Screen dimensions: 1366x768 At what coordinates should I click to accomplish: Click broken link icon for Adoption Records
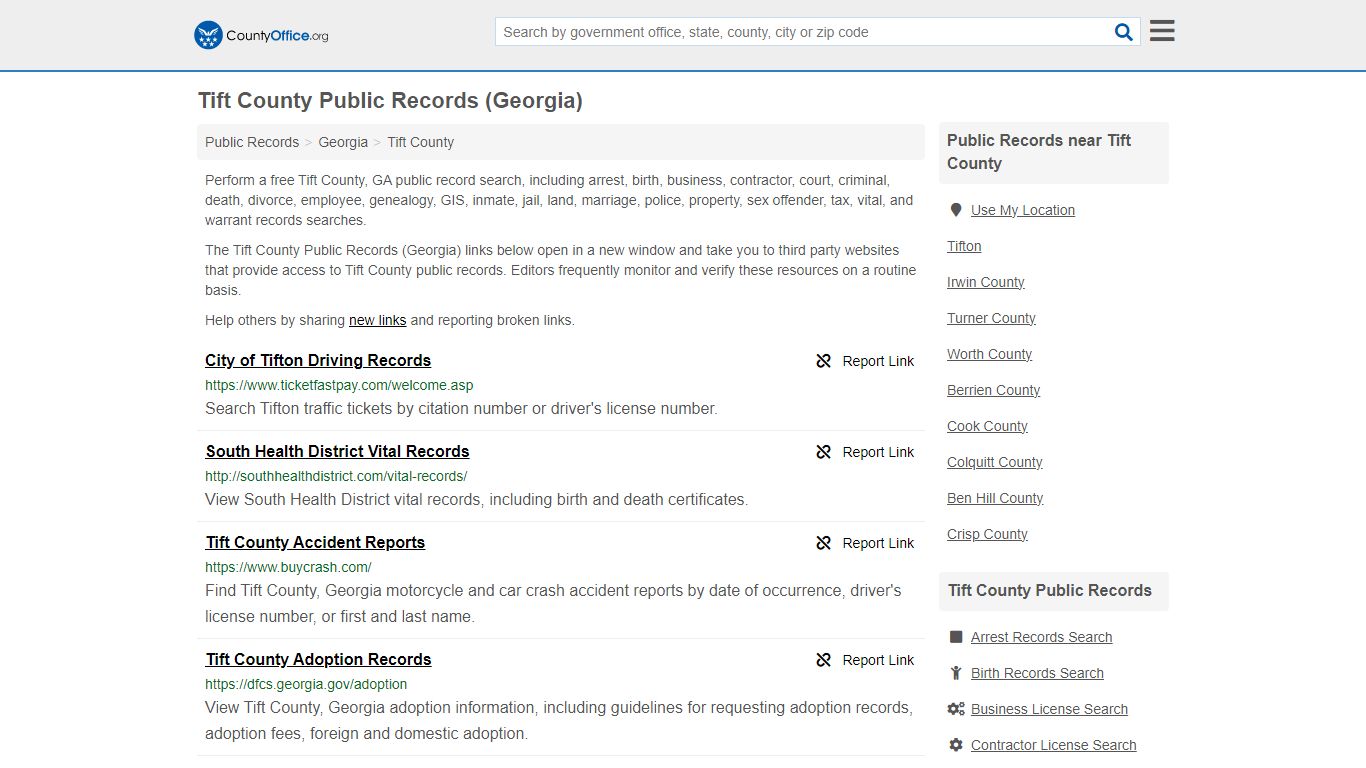pyautogui.click(x=824, y=660)
